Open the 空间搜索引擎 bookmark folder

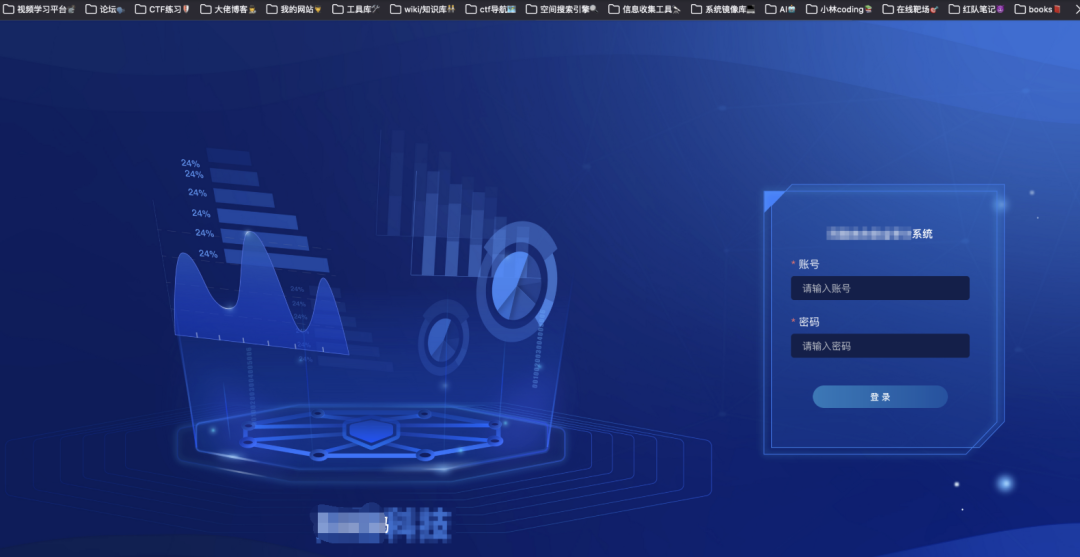click(x=561, y=10)
